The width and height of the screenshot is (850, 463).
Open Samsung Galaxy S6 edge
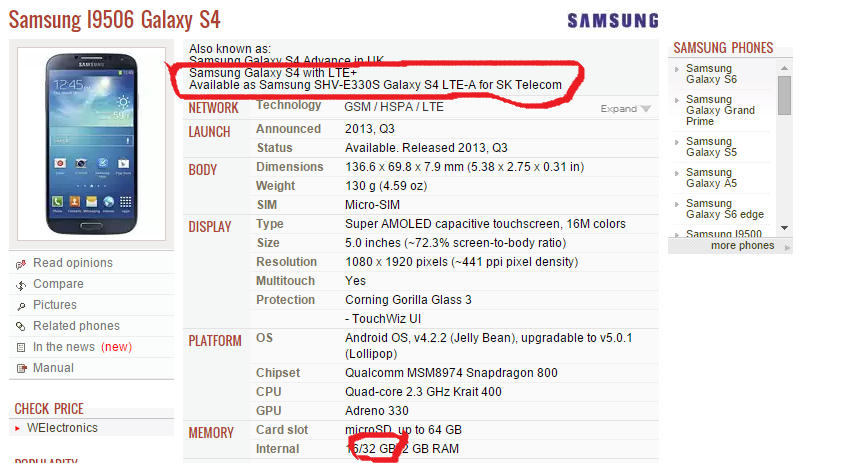tap(725, 209)
